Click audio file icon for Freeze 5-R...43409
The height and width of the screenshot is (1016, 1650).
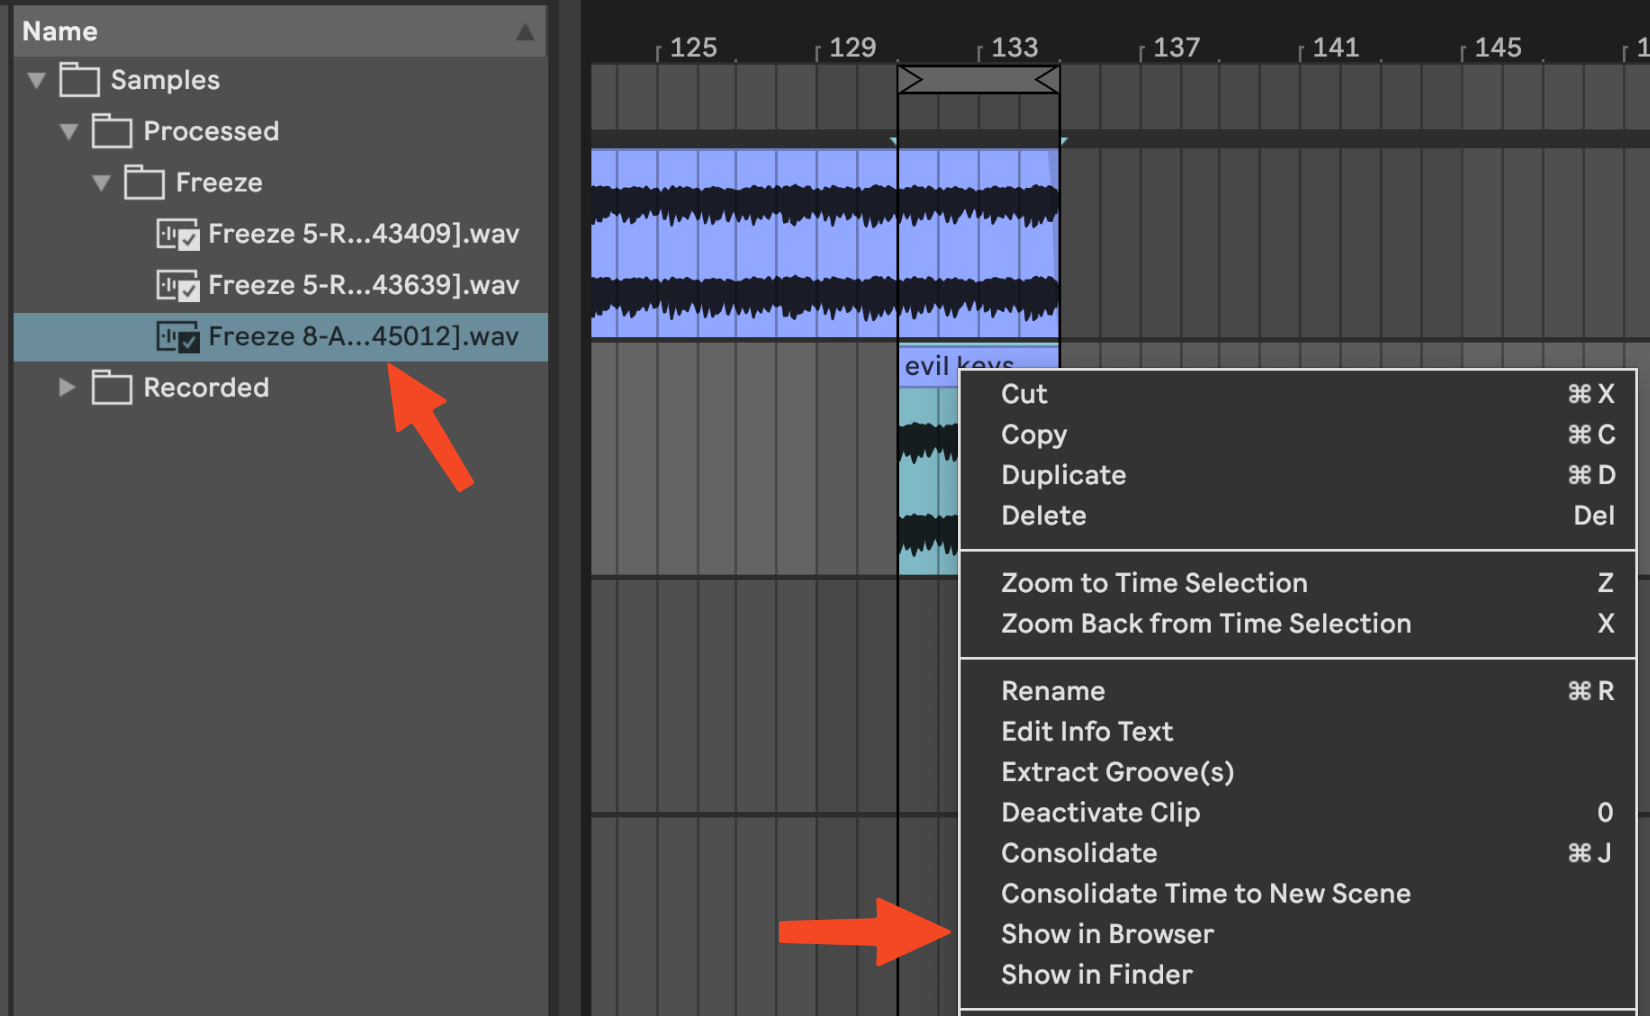pos(178,235)
